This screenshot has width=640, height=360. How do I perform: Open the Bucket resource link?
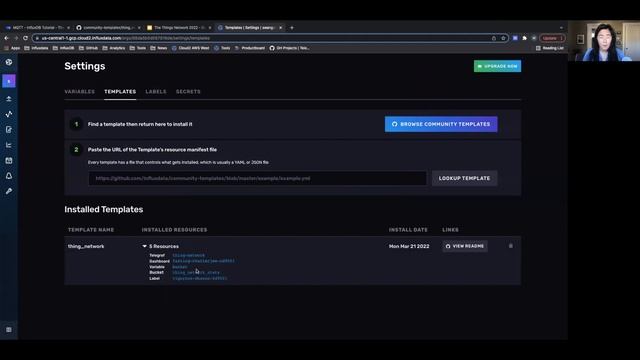click(x=196, y=272)
